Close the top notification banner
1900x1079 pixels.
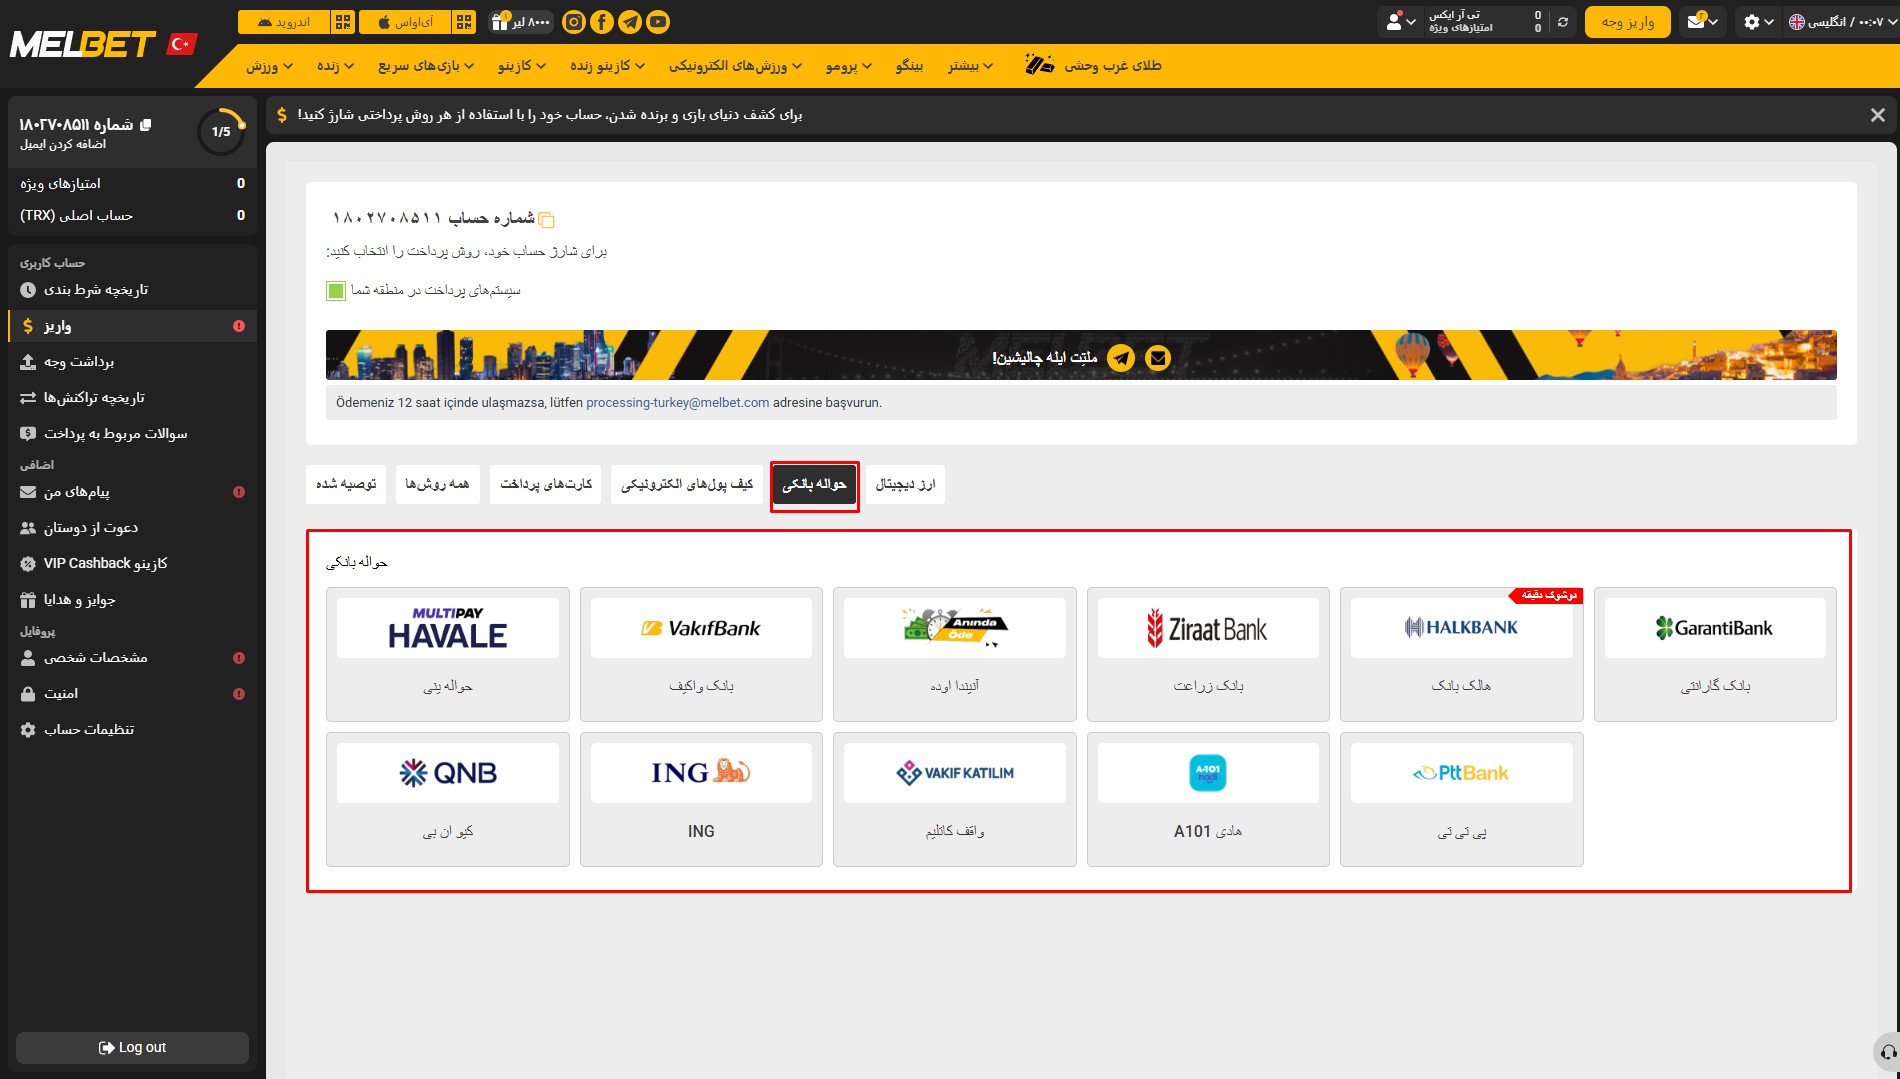(x=1877, y=115)
